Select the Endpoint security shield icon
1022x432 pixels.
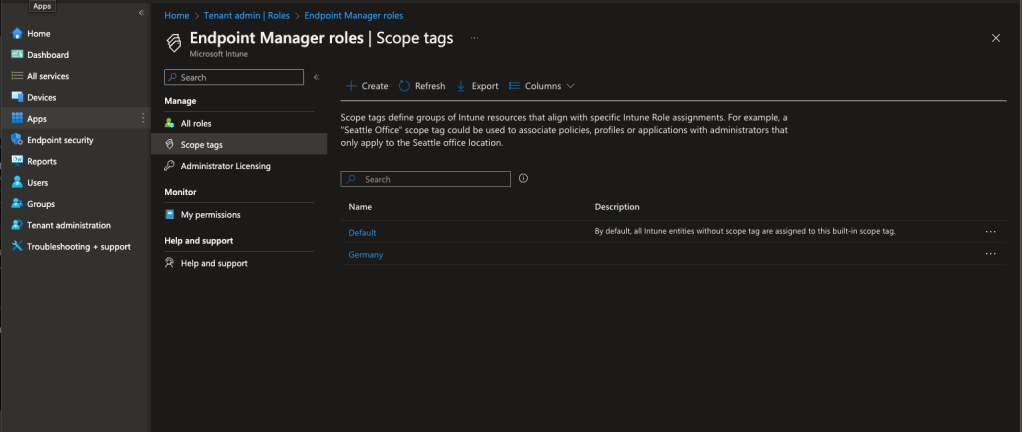17,140
